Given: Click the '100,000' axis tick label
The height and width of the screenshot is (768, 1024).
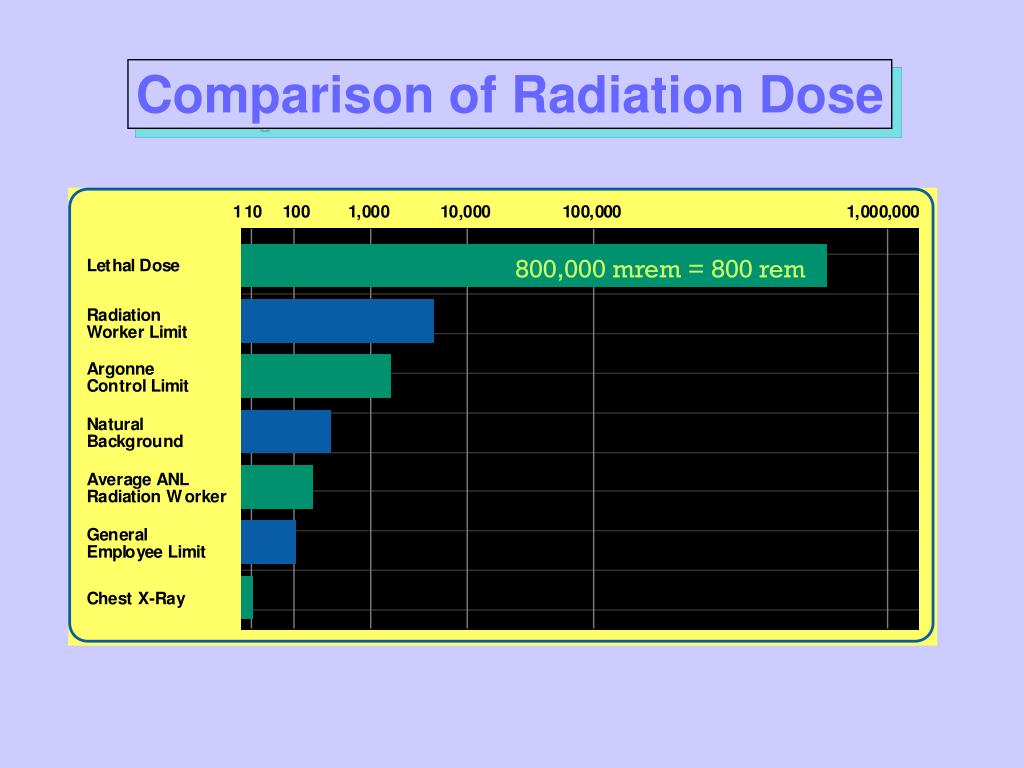Looking at the screenshot, I should point(592,212).
